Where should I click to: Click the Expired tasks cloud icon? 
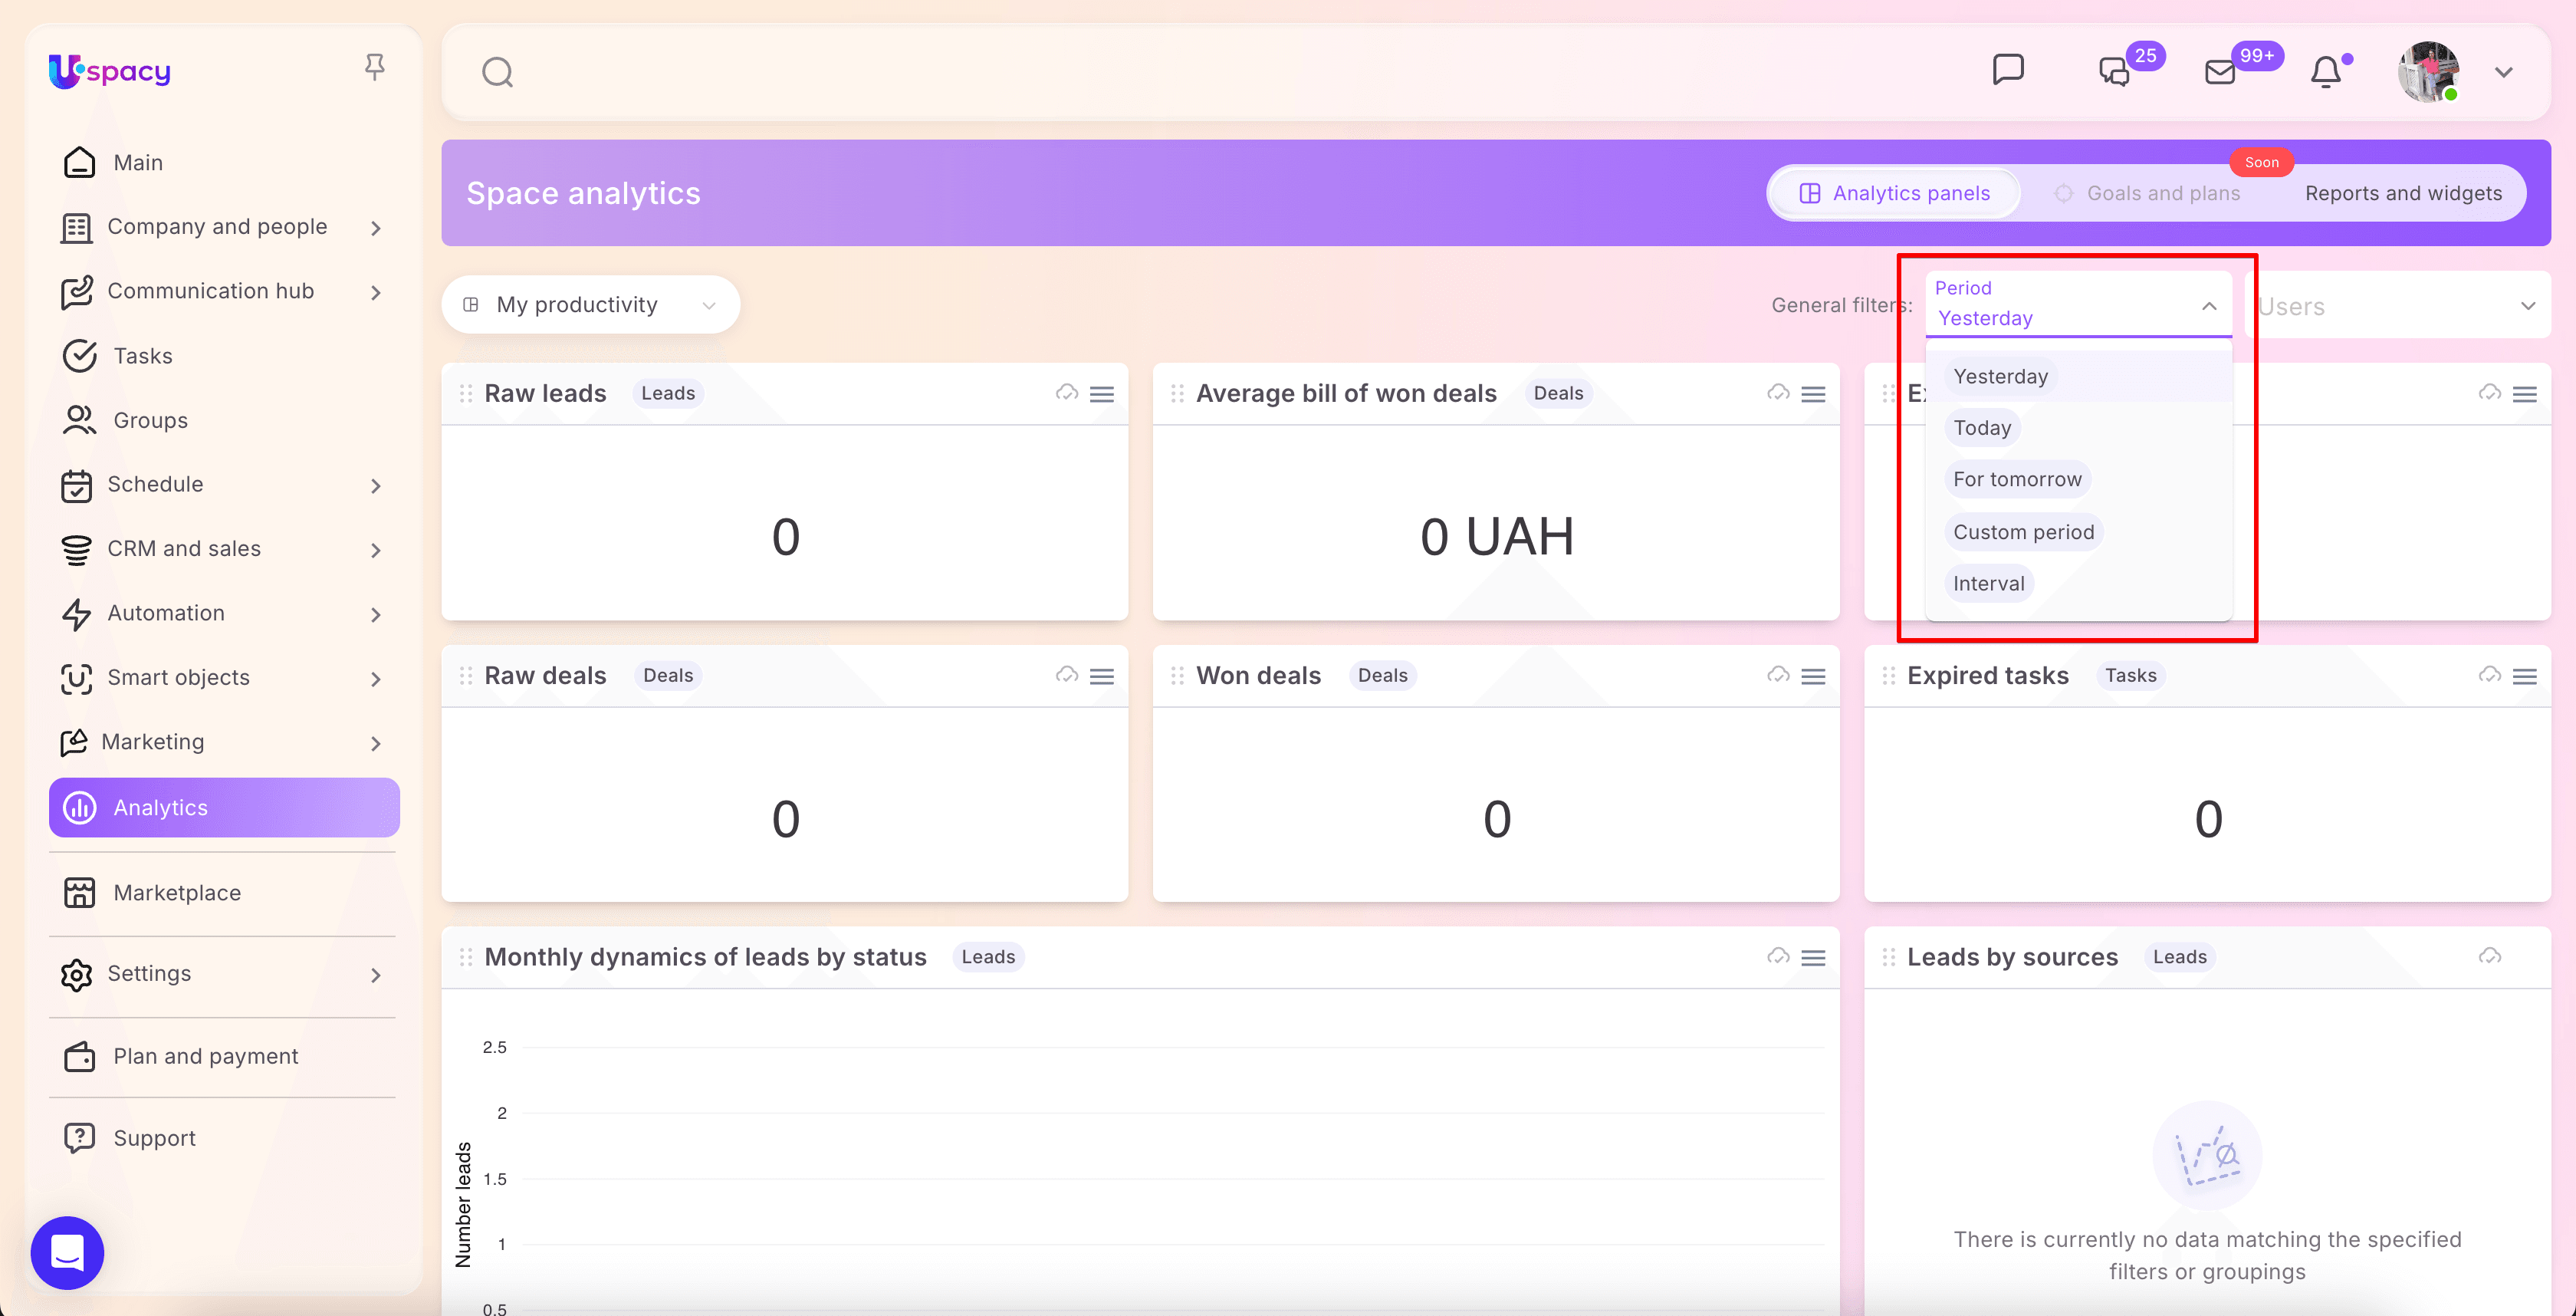click(x=2490, y=675)
